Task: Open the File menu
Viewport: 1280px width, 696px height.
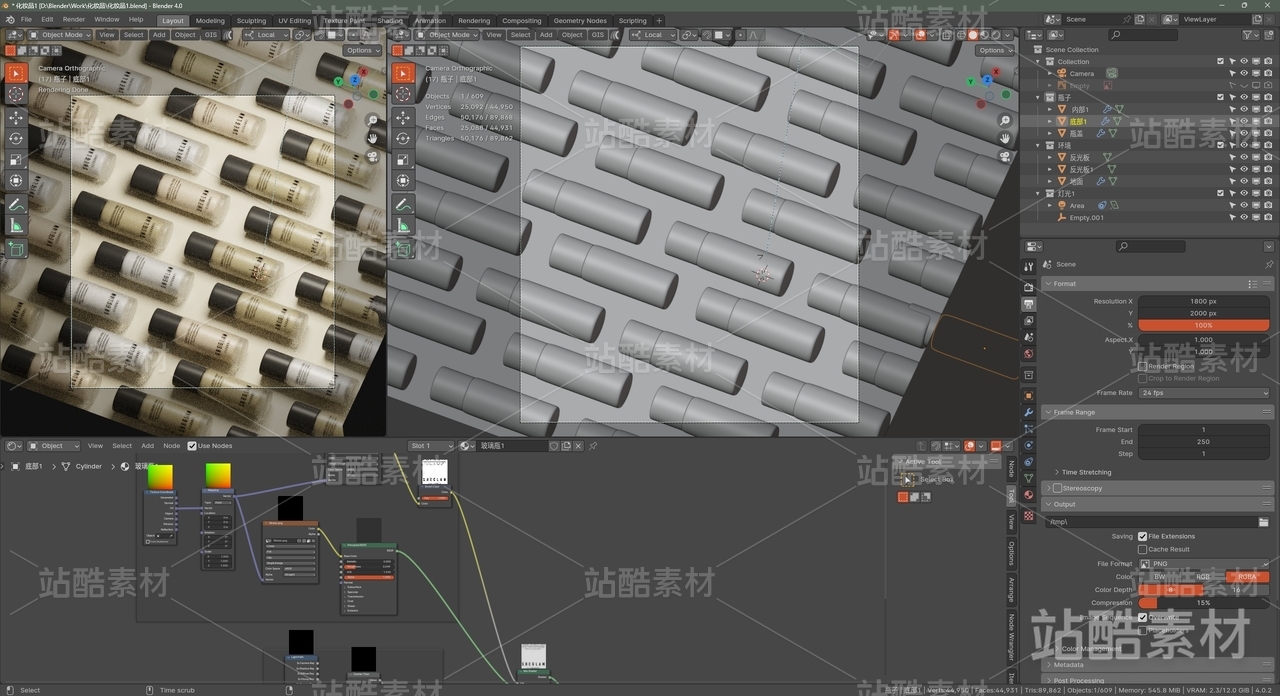Action: 26,19
